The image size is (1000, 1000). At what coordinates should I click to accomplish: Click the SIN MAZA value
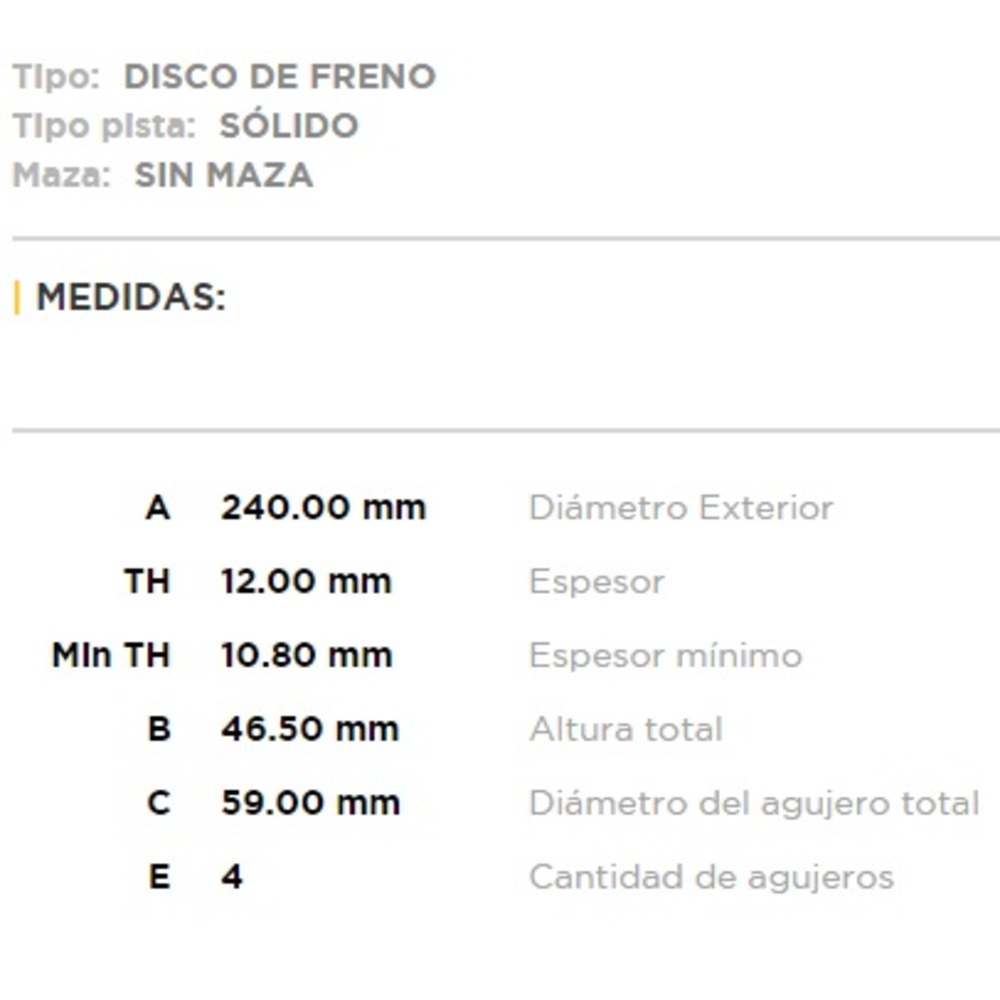(x=223, y=175)
